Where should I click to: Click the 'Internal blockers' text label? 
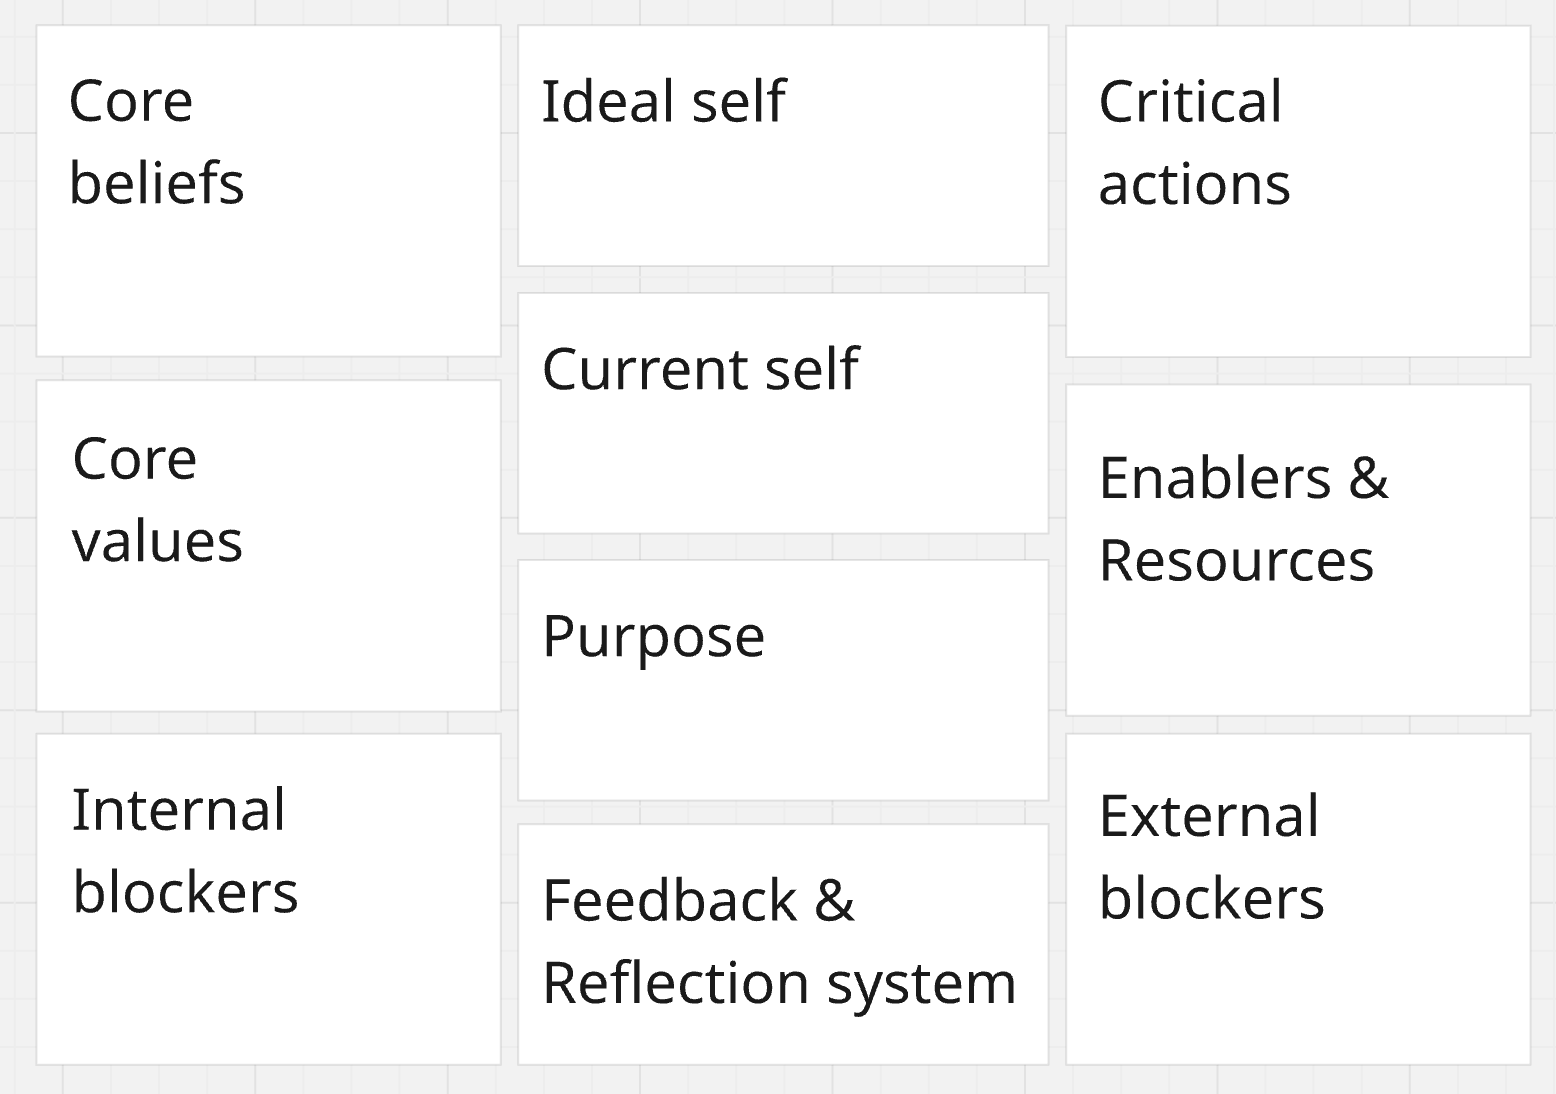(x=185, y=851)
